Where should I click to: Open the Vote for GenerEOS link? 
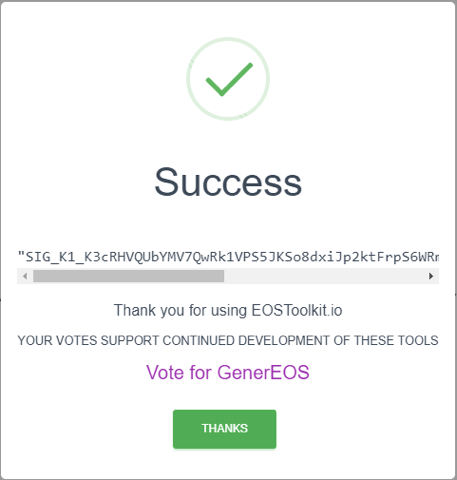(228, 372)
